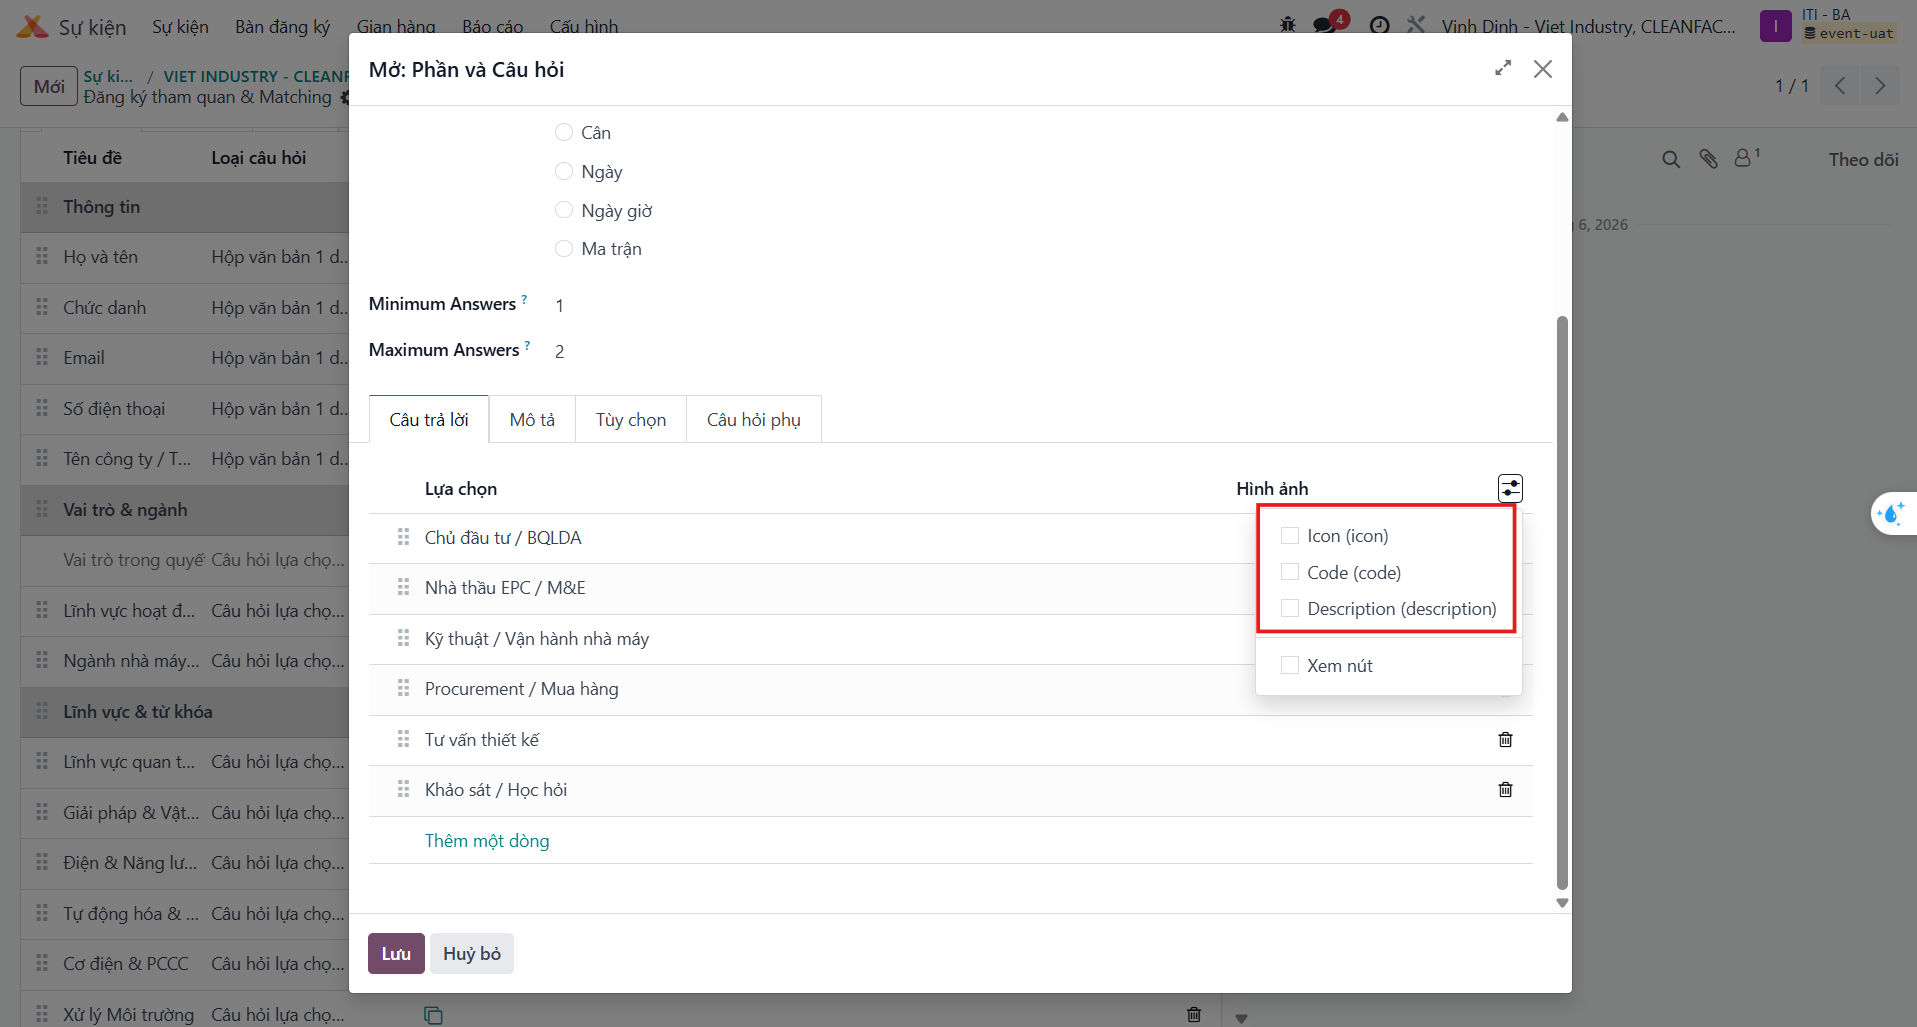The height and width of the screenshot is (1027, 1917).
Task: Open the Email question row
Action: point(185,358)
